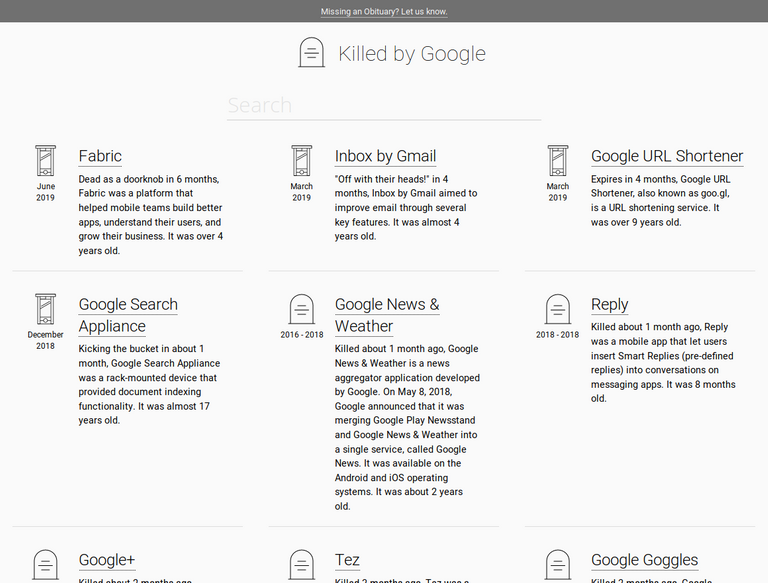This screenshot has width=768, height=583.
Task: Click the tombstone icon beside Google News & Weather
Action: (302, 309)
